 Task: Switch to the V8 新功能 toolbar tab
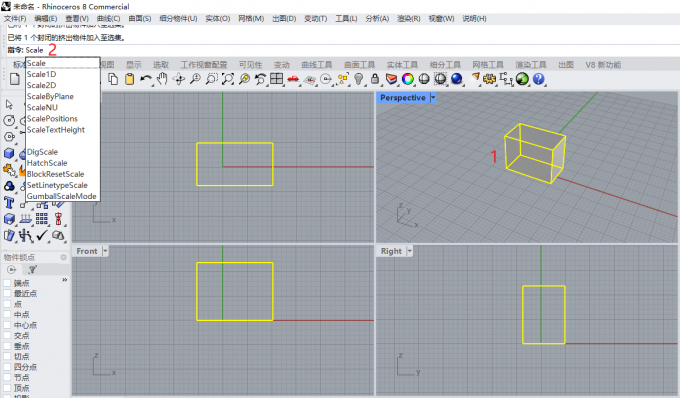coord(603,65)
